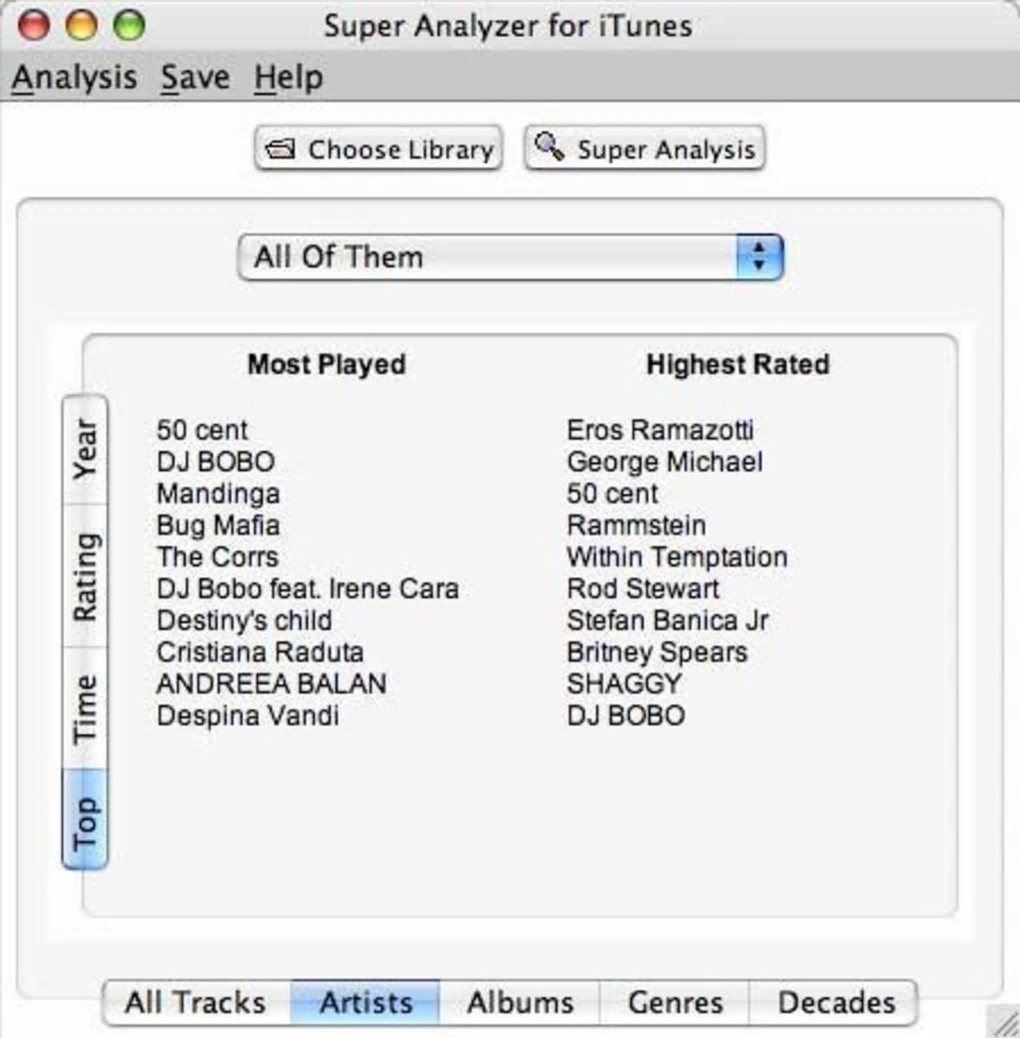Image resolution: width=1020 pixels, height=1038 pixels.
Task: Select Britney Spears entry
Action: tap(657, 653)
